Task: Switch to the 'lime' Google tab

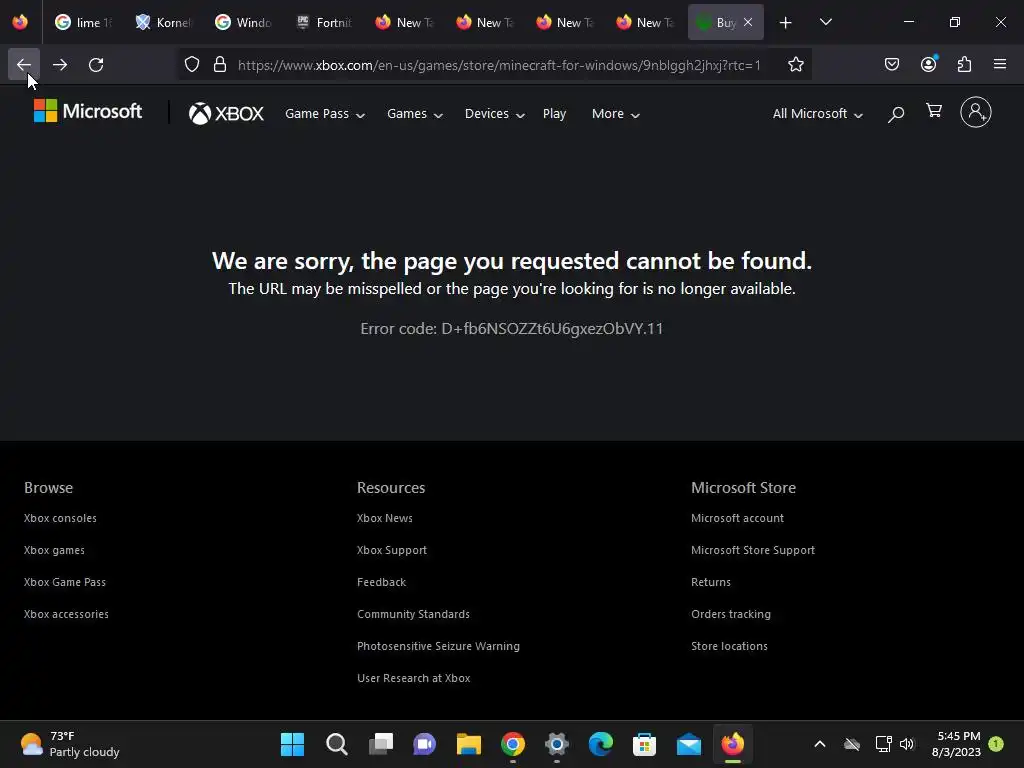Action: (83, 23)
